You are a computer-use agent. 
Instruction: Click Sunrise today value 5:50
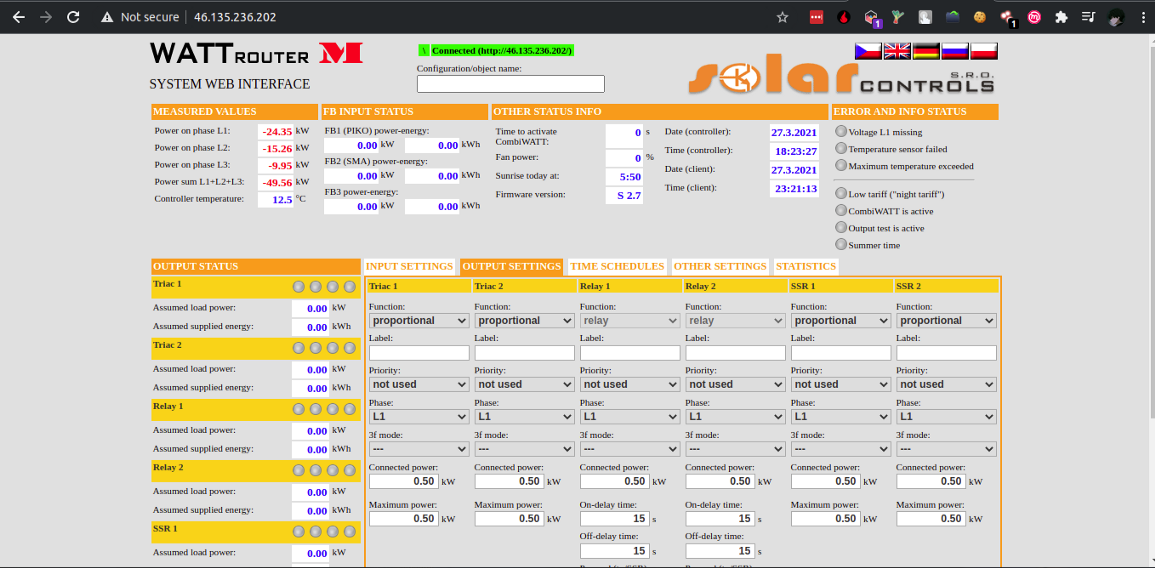pyautogui.click(x=625, y=177)
